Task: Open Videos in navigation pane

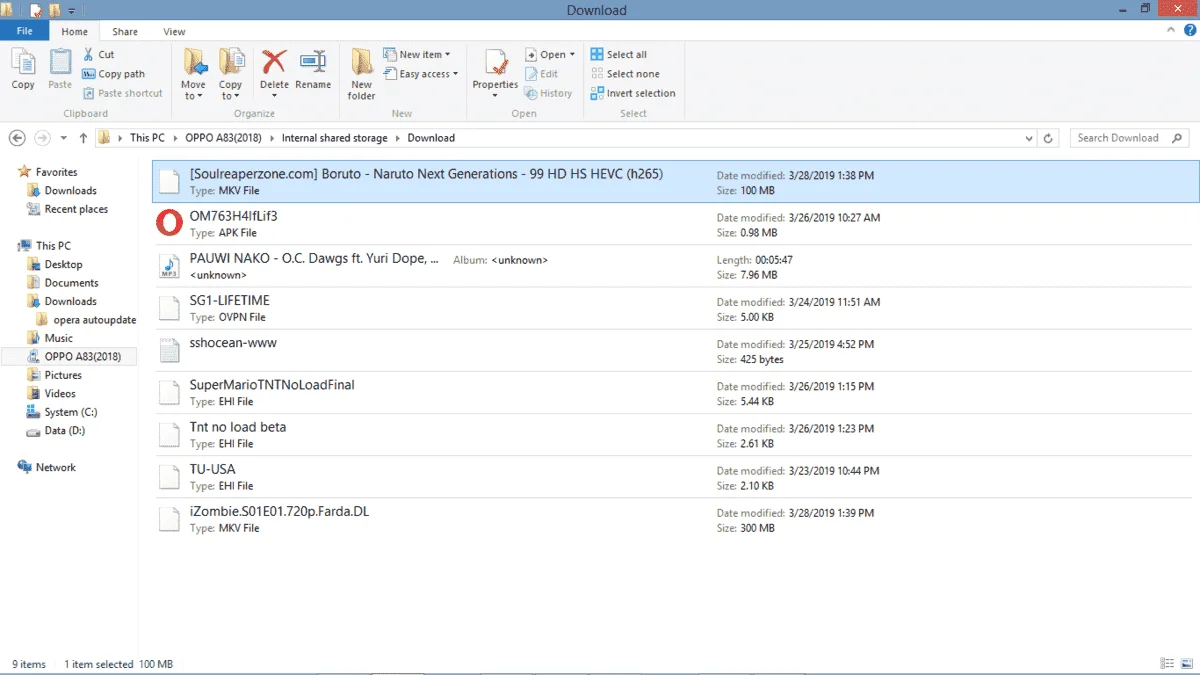Action: [x=60, y=393]
